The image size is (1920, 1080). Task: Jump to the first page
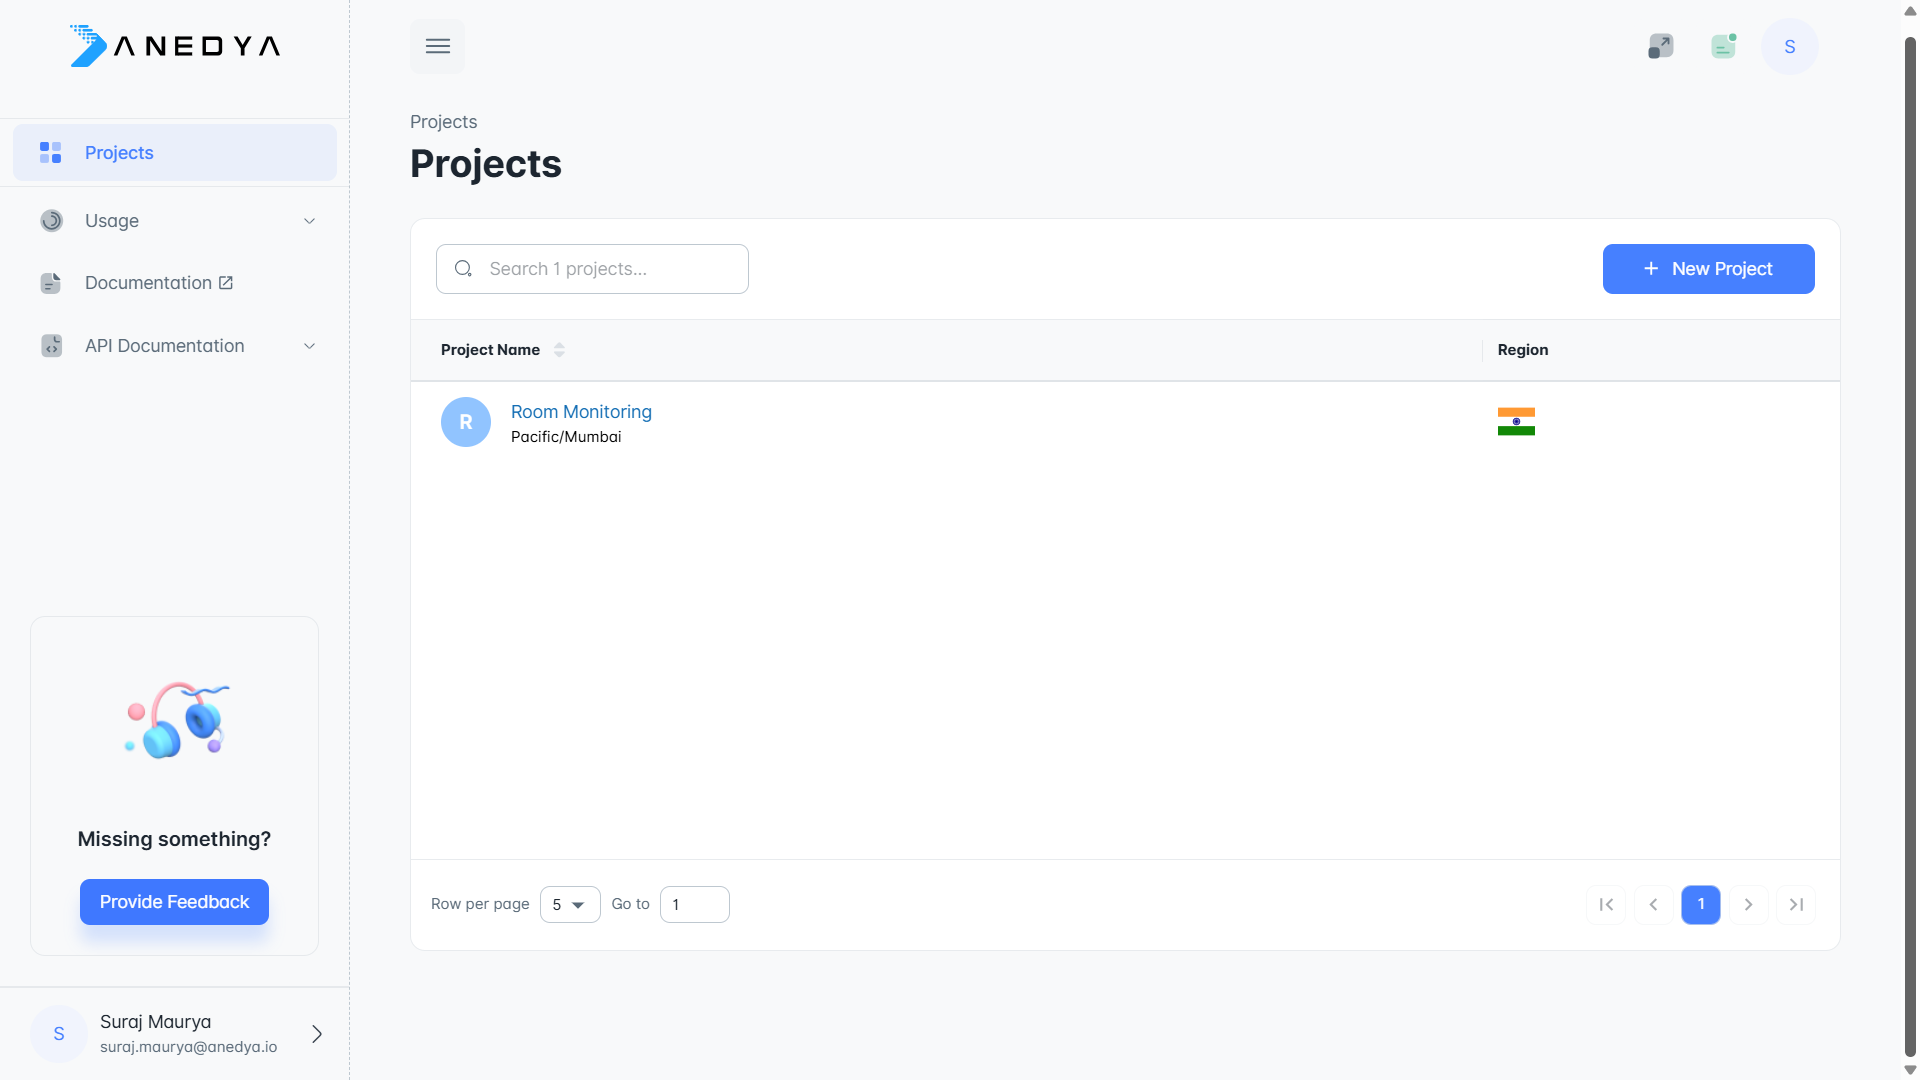pos(1606,904)
